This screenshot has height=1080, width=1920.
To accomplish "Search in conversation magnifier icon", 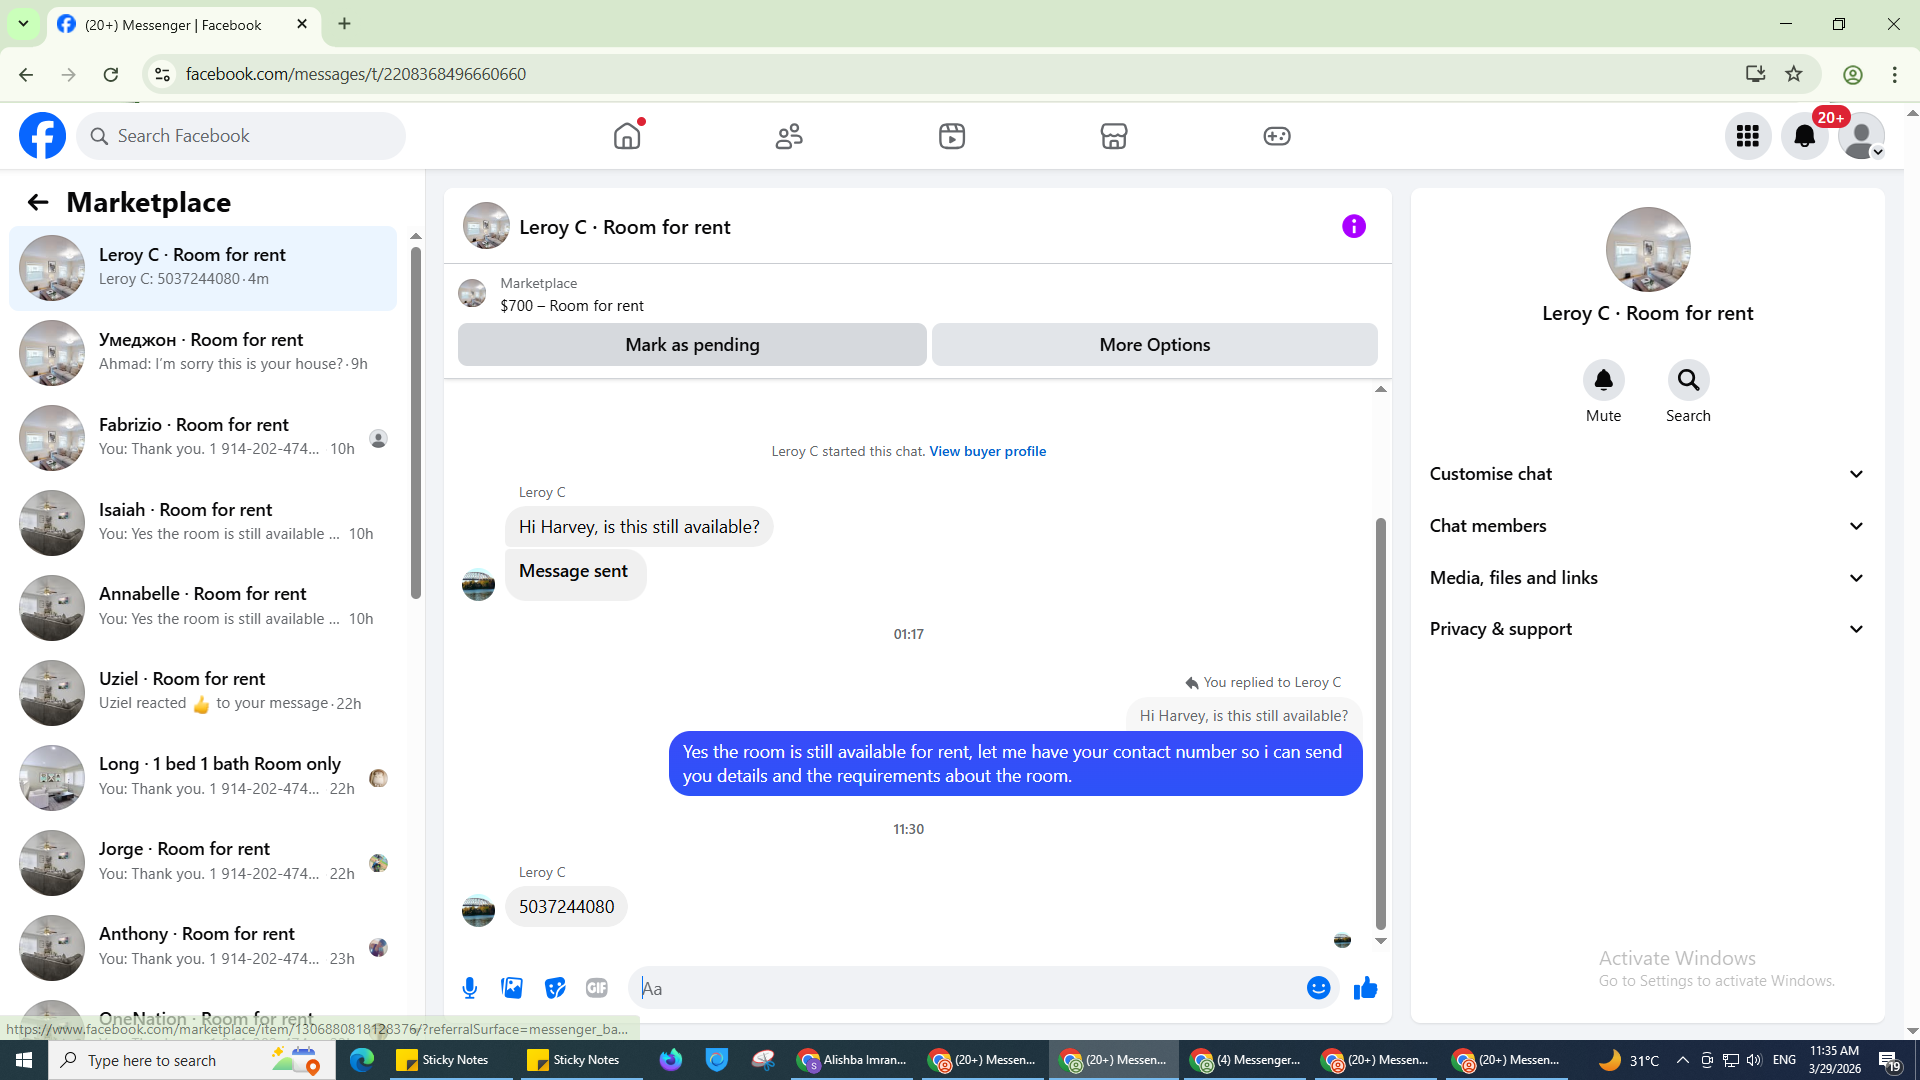I will click(1689, 380).
